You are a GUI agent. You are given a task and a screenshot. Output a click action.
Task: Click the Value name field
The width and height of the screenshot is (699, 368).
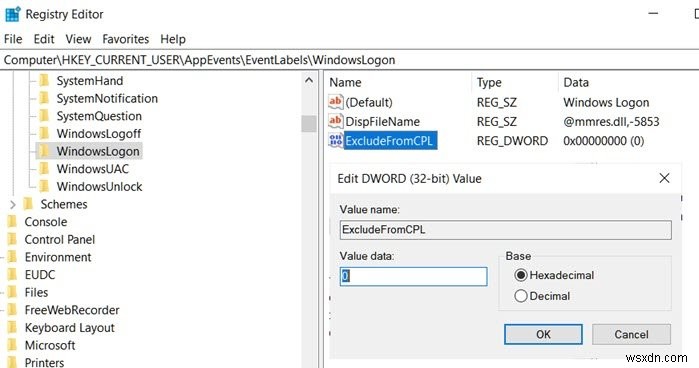tap(506, 230)
